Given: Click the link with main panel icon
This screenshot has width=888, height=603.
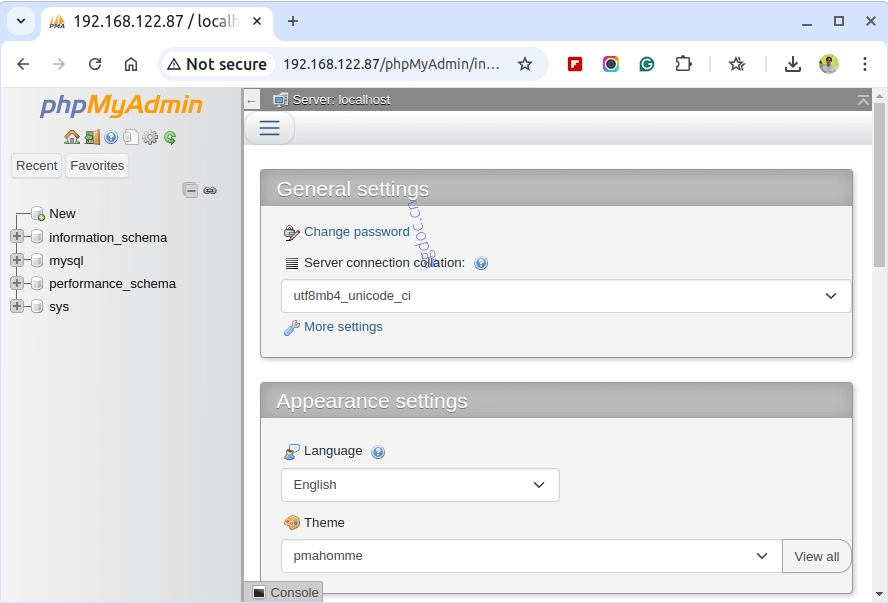Looking at the screenshot, I should pyautogui.click(x=210, y=190).
